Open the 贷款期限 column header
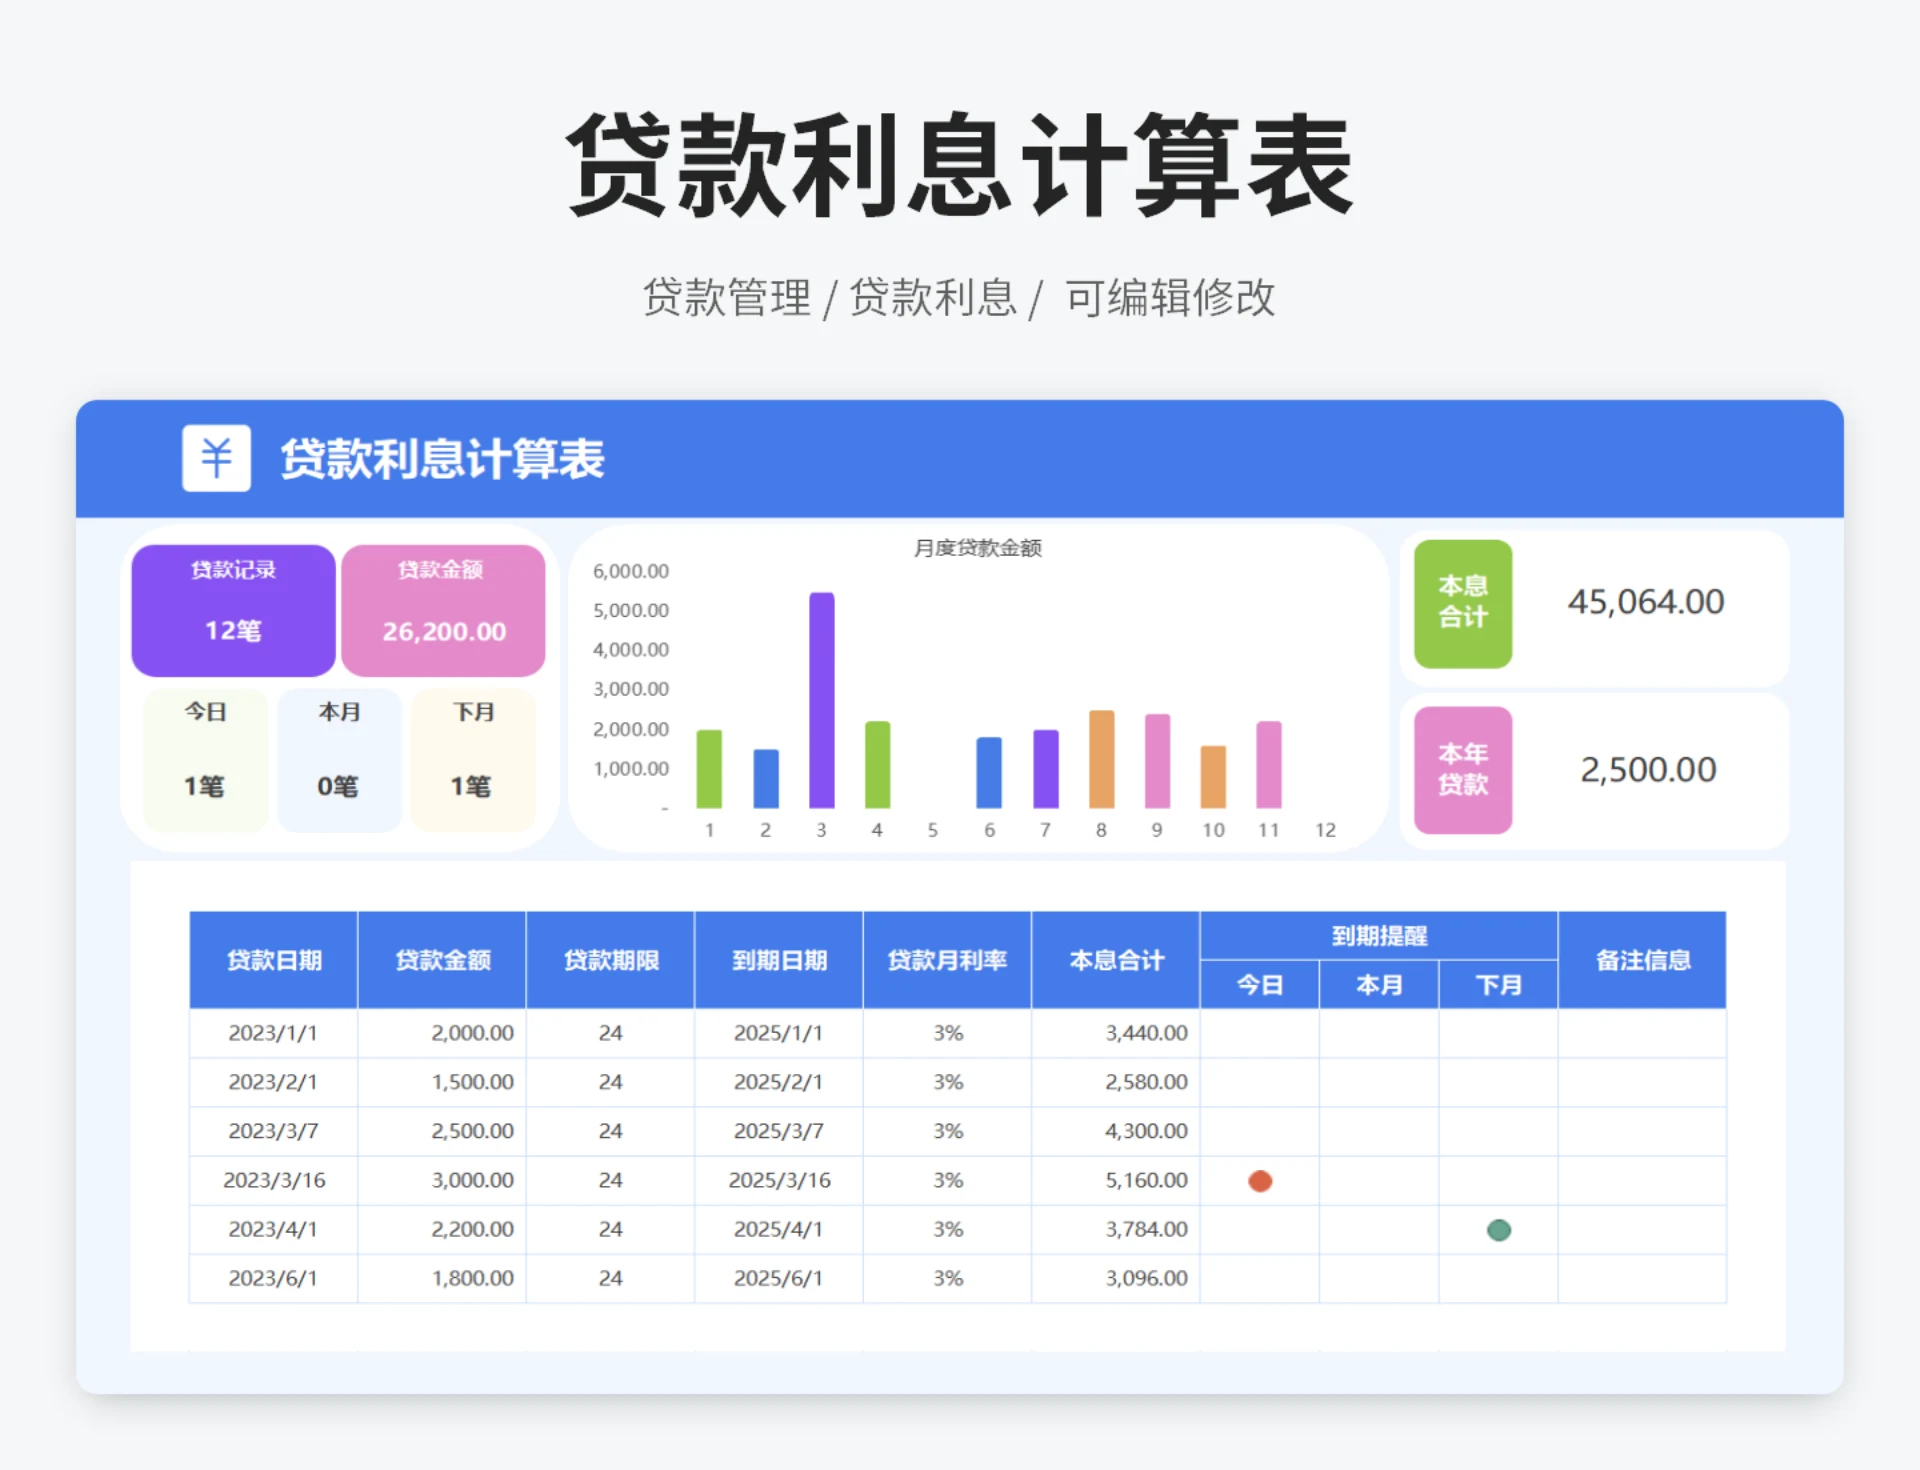This screenshot has width=1920, height=1470. click(x=610, y=959)
